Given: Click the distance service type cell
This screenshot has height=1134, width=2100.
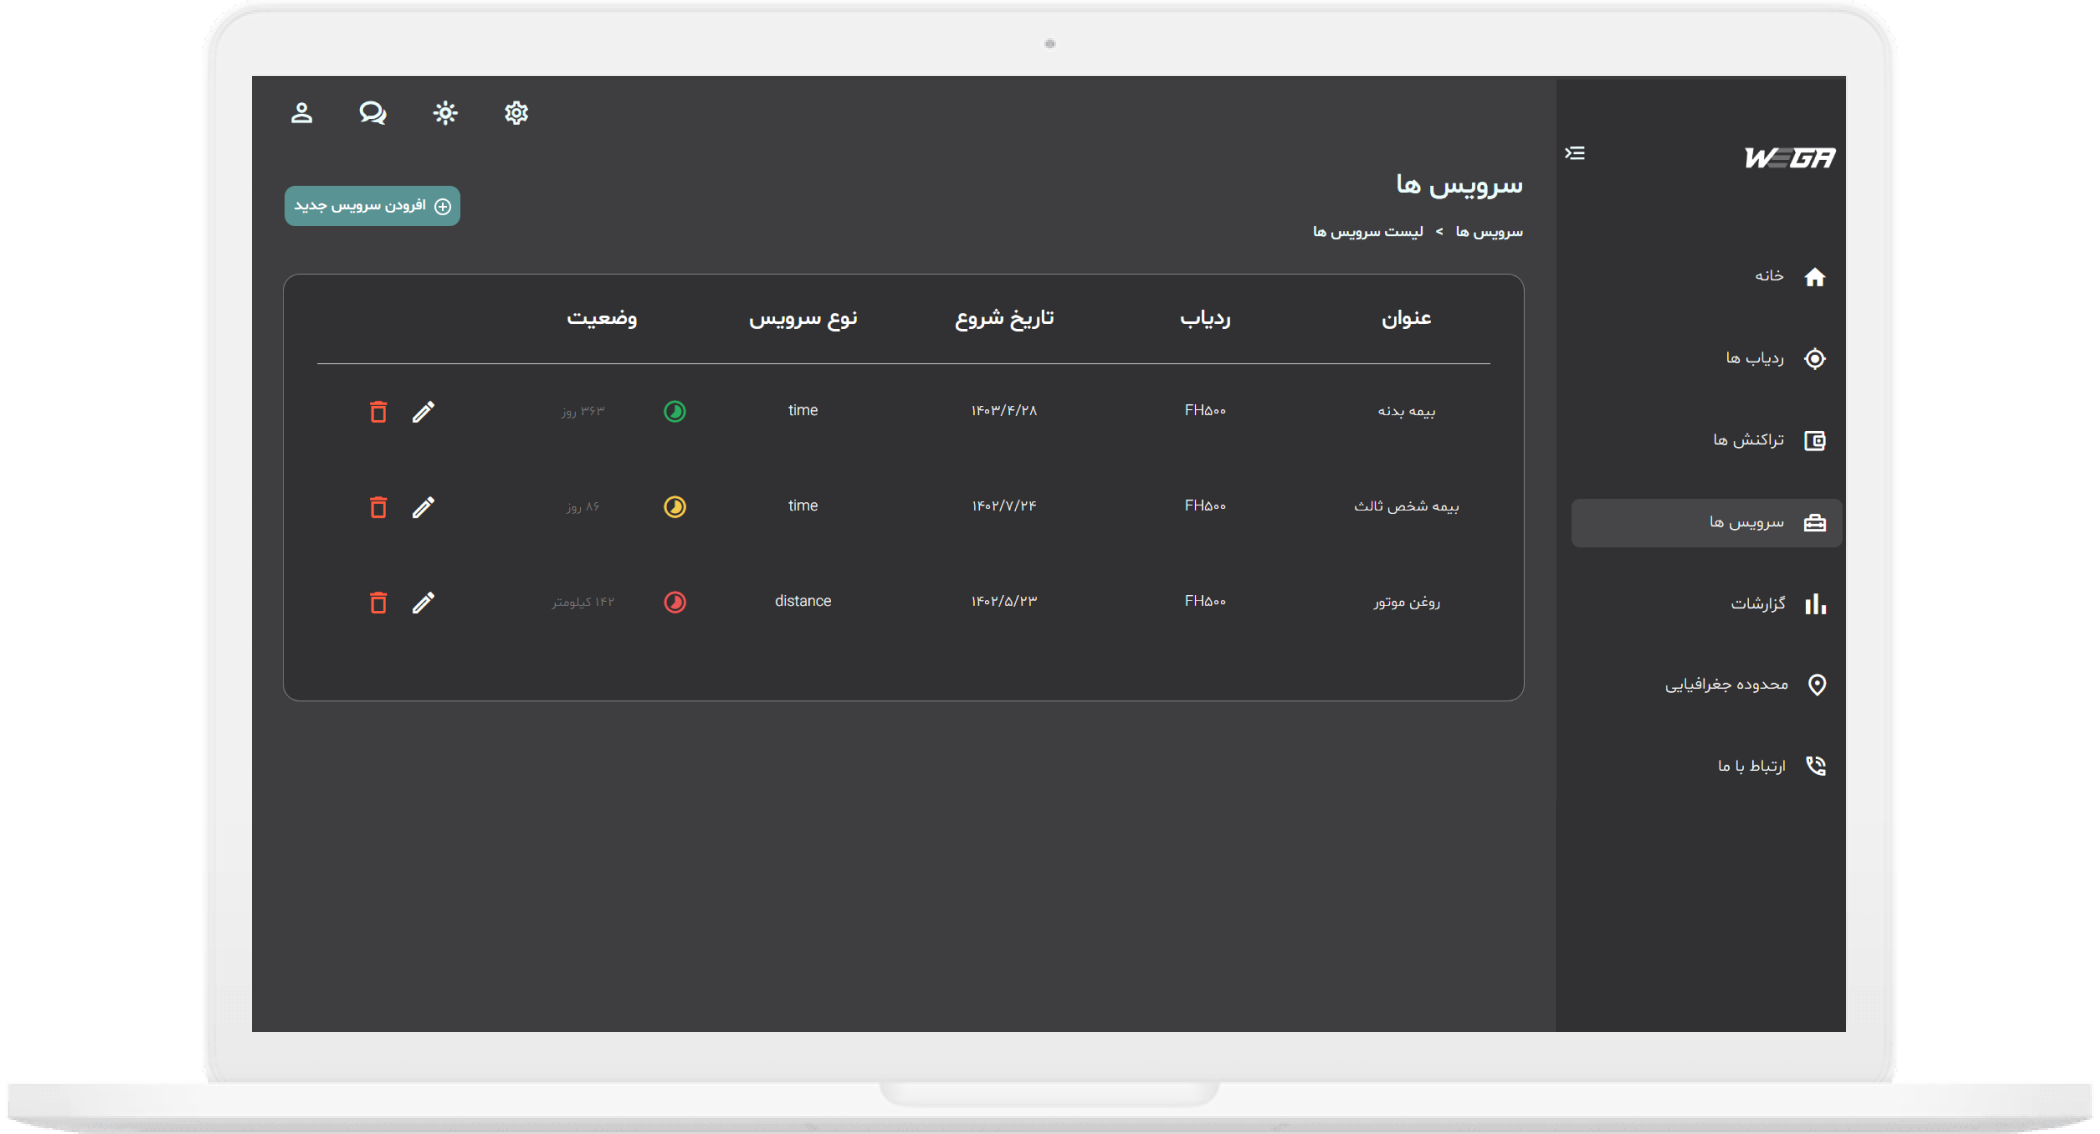Looking at the screenshot, I should click(x=803, y=601).
